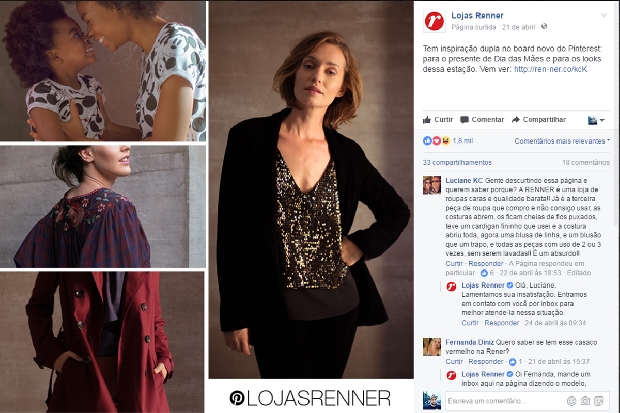Click the Comentar speech bubble button
The height and width of the screenshot is (413, 620).
[482, 119]
